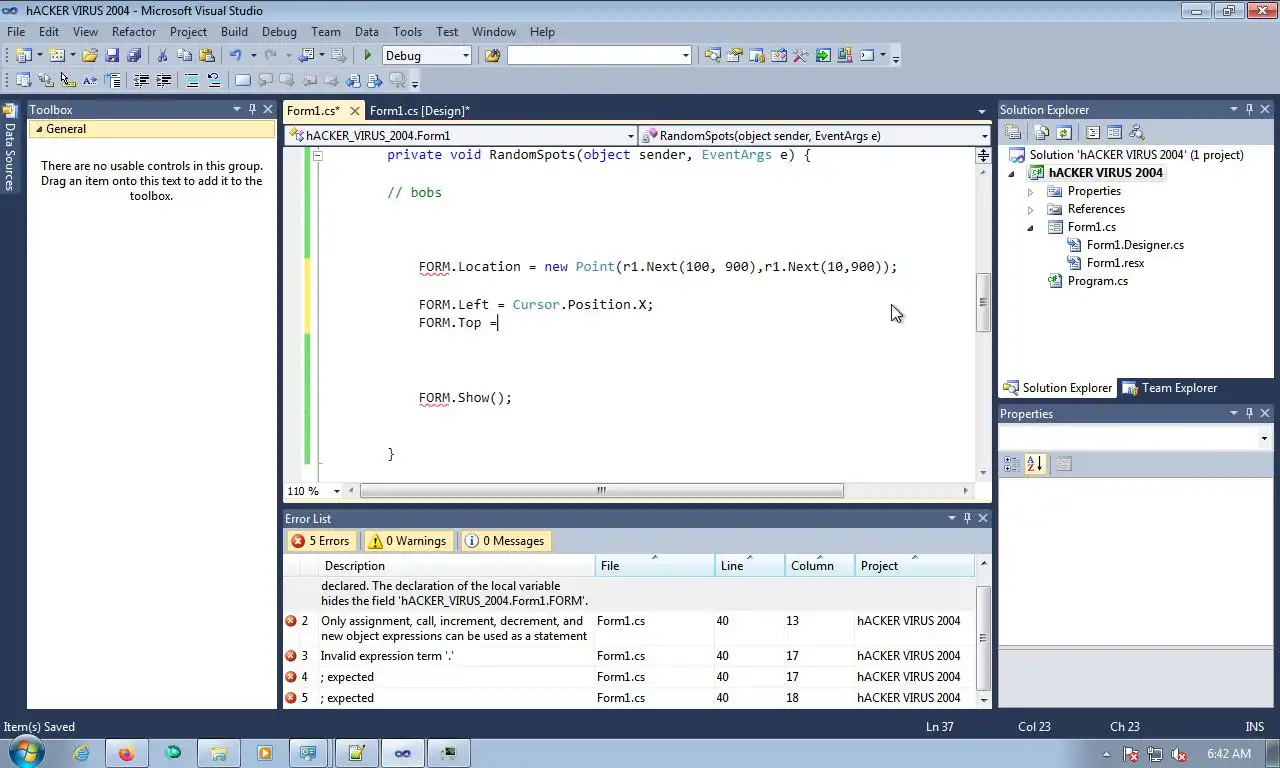
Task: Open the Debug menu
Action: (279, 32)
